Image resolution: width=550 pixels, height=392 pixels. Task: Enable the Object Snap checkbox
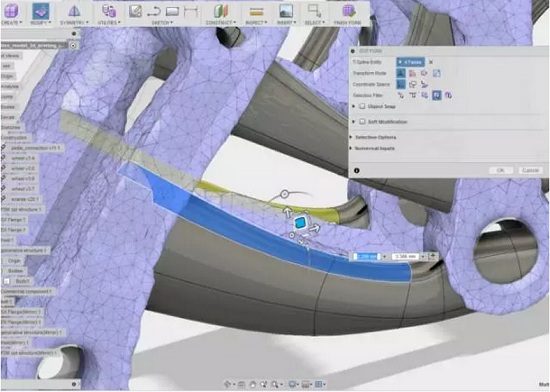[362, 106]
